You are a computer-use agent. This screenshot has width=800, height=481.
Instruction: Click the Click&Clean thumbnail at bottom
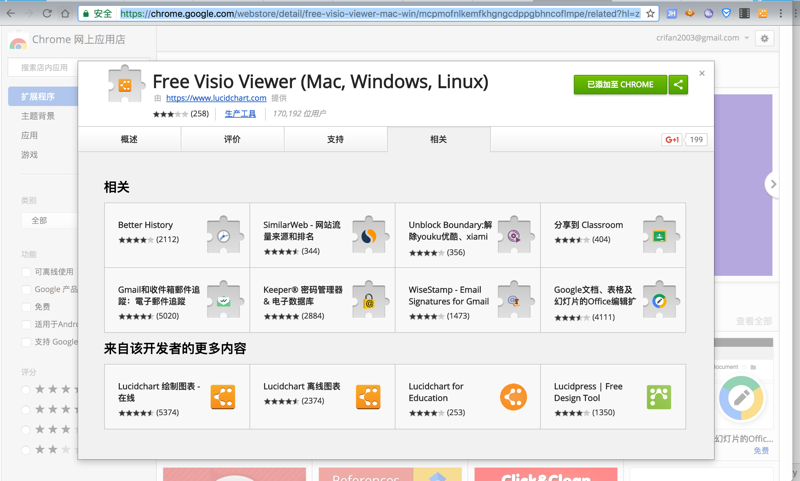545,474
